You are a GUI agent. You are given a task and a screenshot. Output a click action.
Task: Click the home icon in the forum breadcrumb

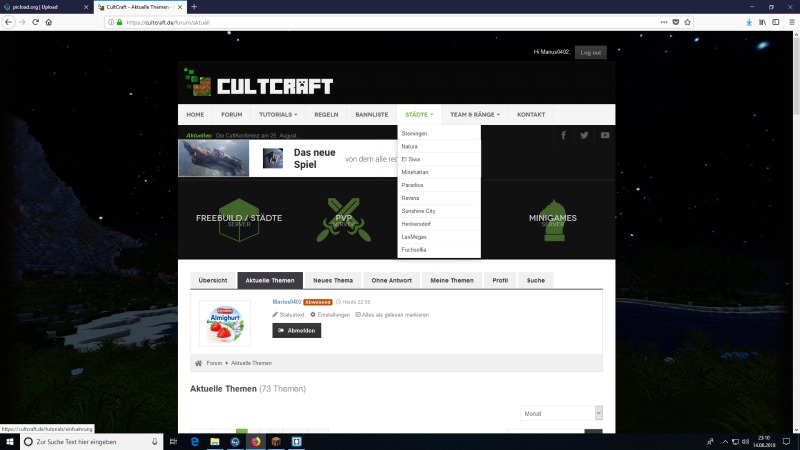coord(199,363)
